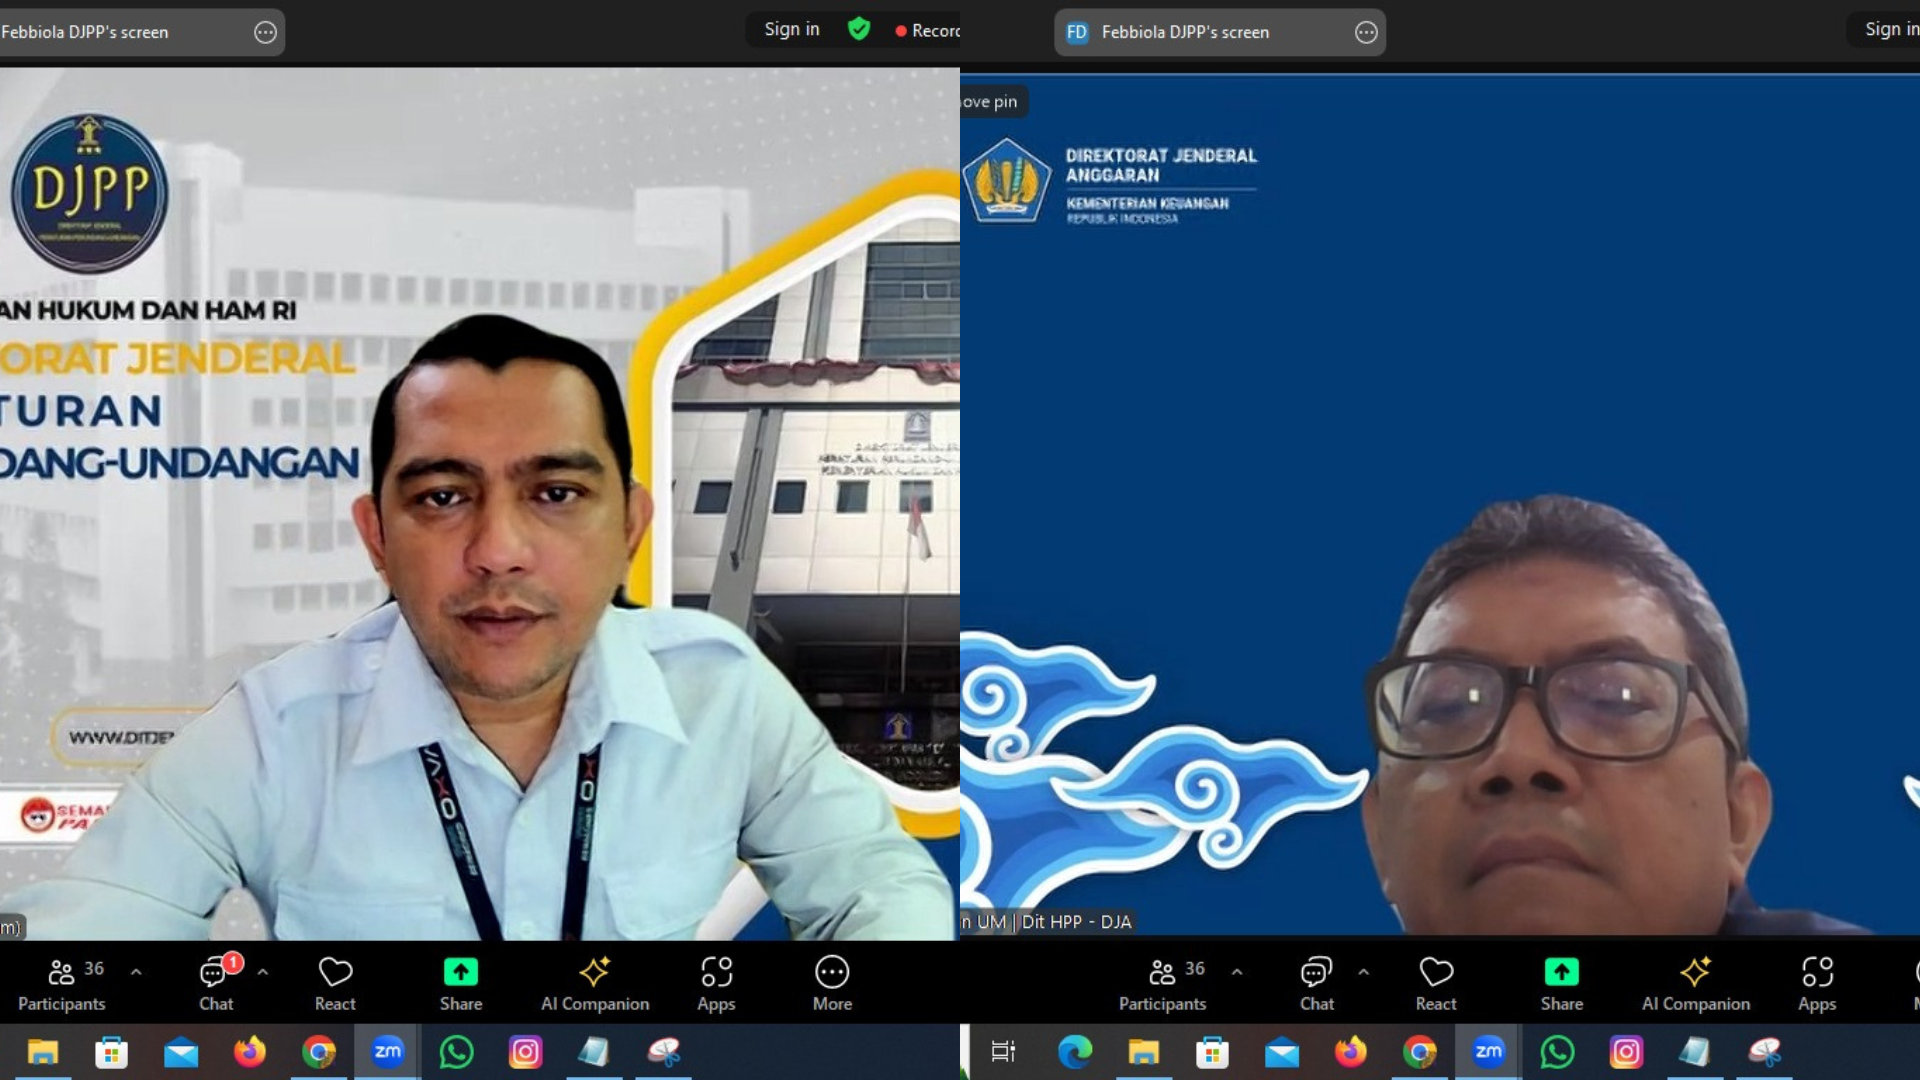This screenshot has height=1080, width=1920.
Task: Click React heart in right Zoom window
Action: 1436,984
